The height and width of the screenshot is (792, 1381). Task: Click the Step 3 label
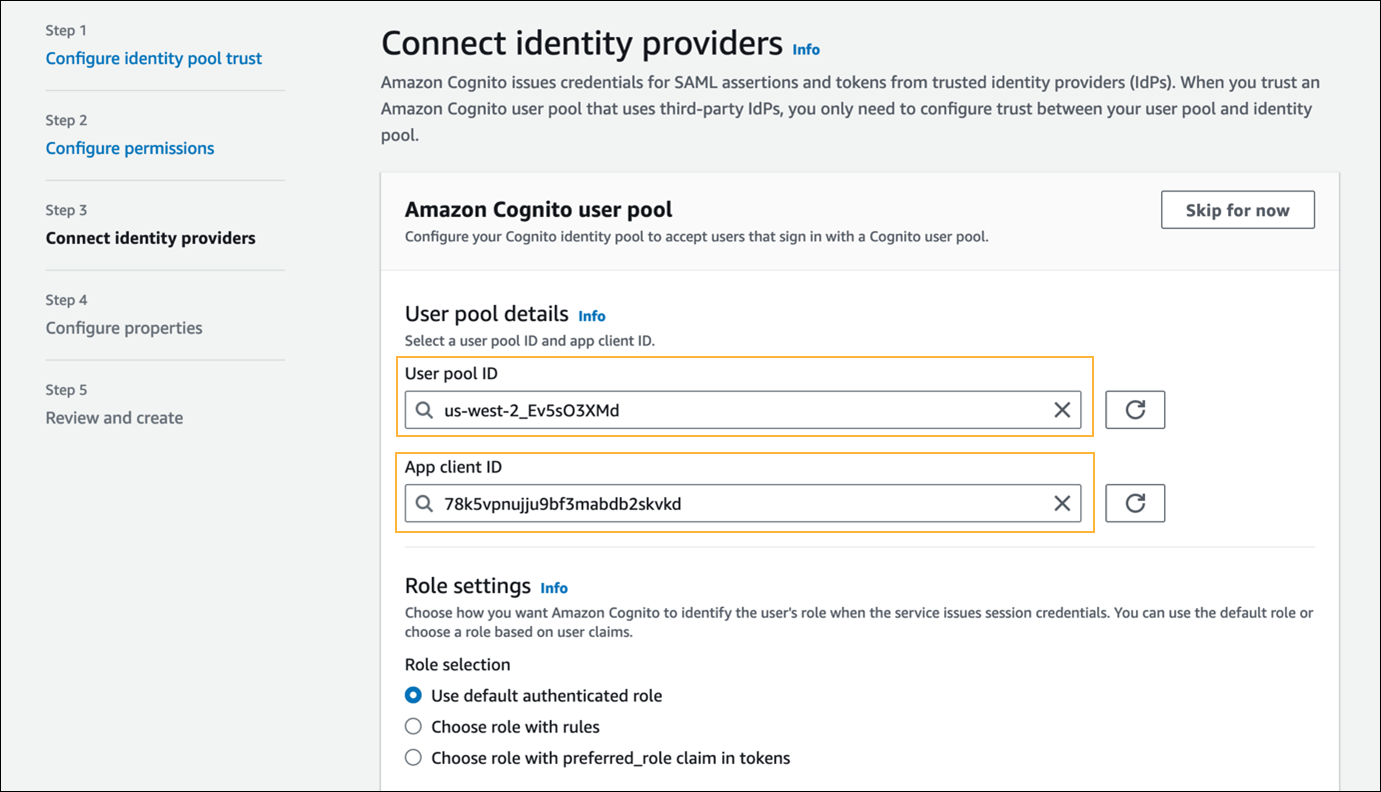[67, 210]
